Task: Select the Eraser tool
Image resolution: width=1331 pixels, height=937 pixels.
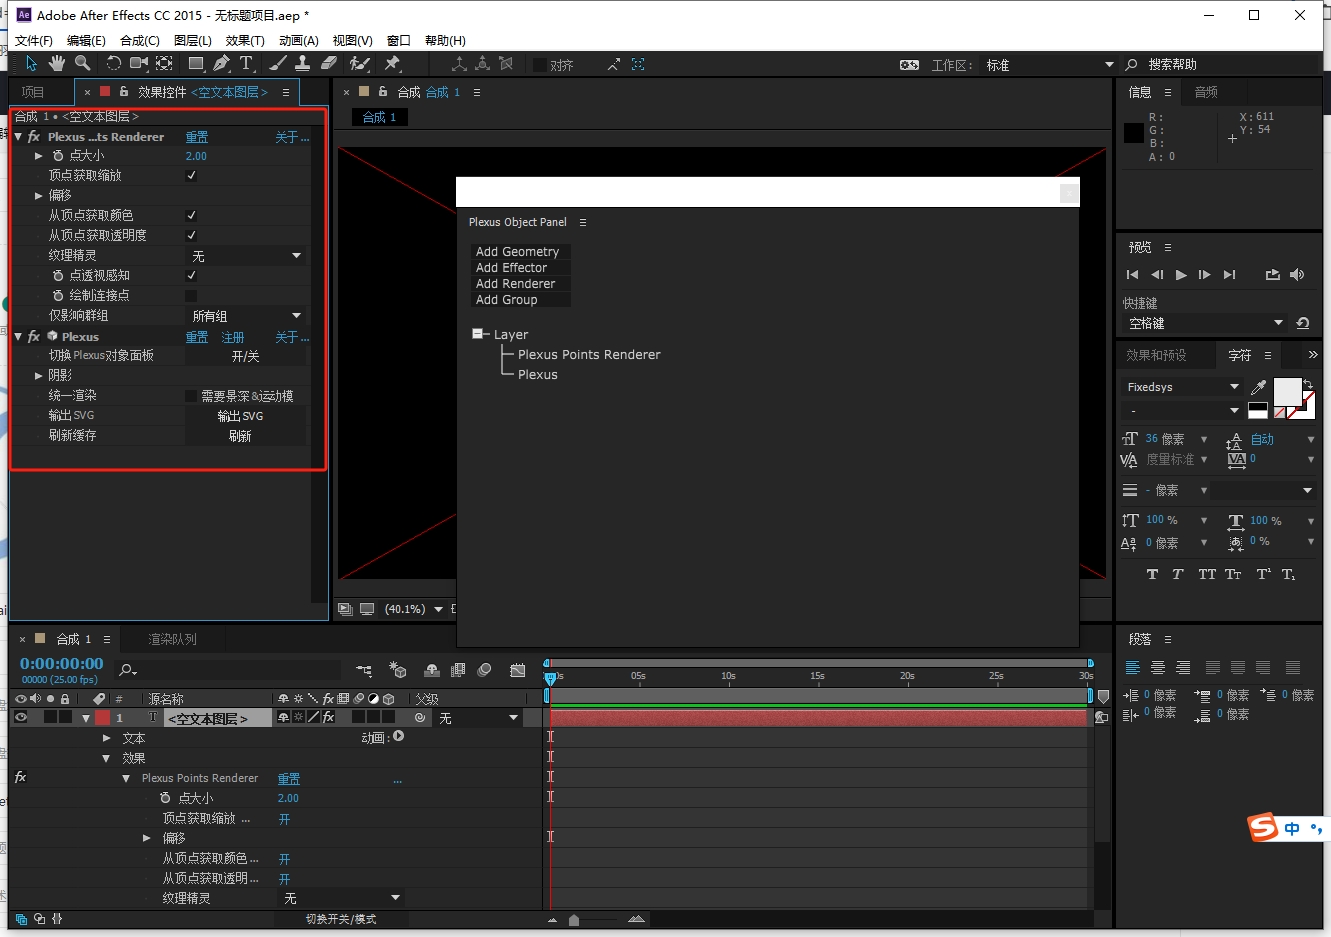Action: (329, 64)
